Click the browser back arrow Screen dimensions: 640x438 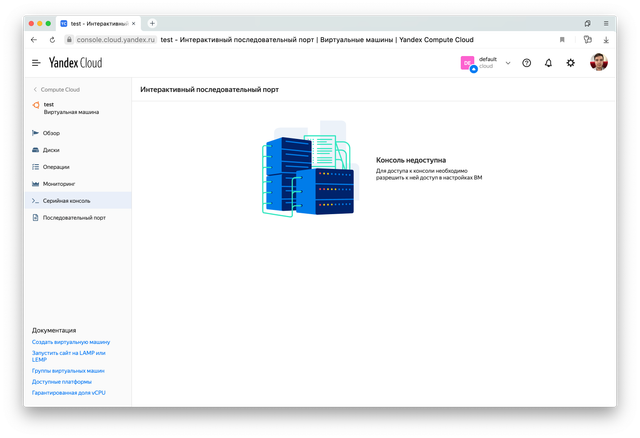35,40
